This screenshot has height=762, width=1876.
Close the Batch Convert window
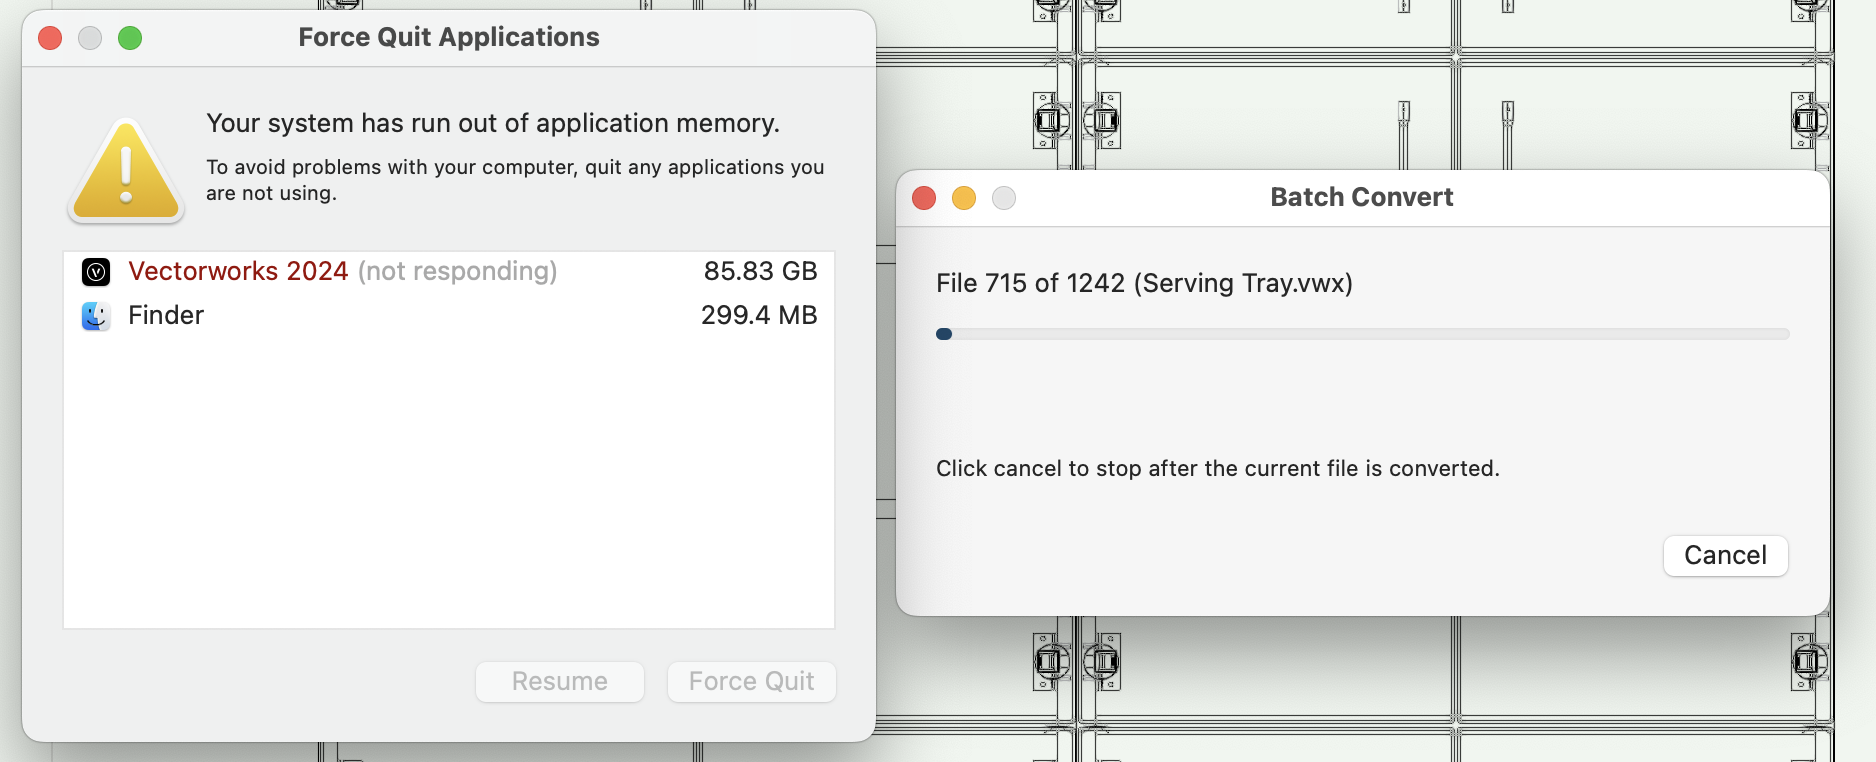coord(924,198)
